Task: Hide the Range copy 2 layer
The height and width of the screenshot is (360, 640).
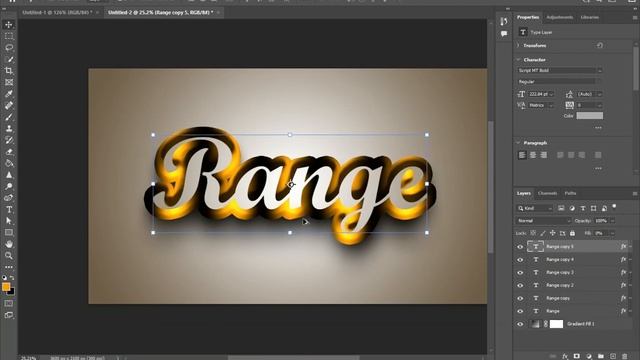Action: pyautogui.click(x=520, y=285)
